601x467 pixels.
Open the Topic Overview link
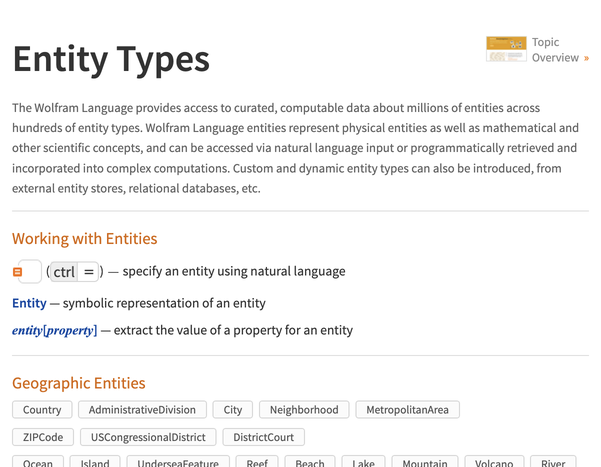point(559,50)
